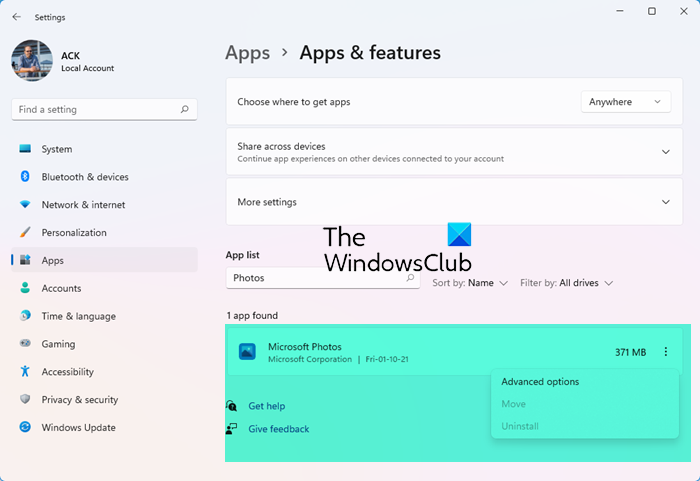Click the Microsoft Photos app icon
Image resolution: width=700 pixels, height=481 pixels.
pyautogui.click(x=247, y=351)
